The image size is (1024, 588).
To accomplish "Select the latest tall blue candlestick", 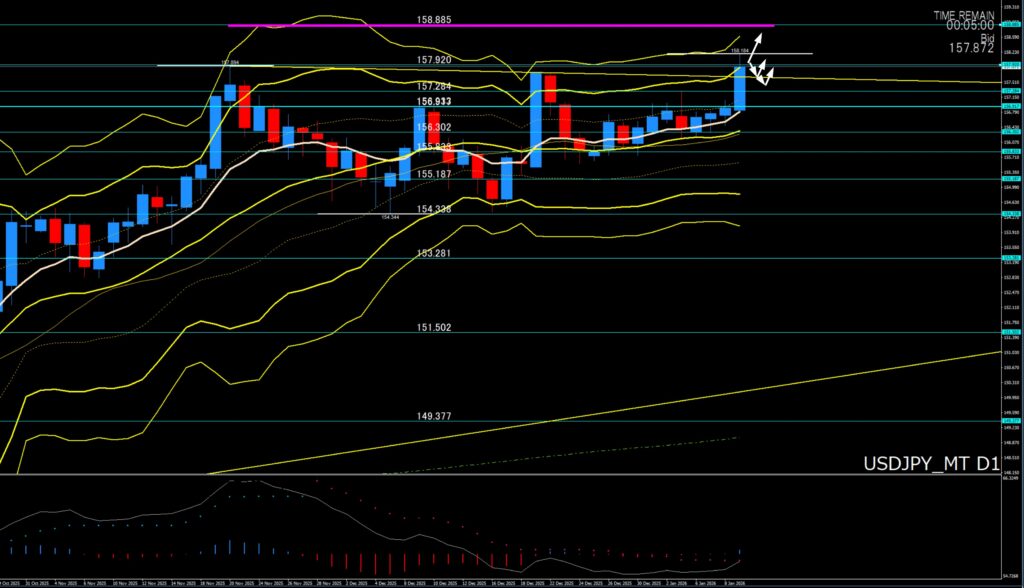I will tap(740, 88).
